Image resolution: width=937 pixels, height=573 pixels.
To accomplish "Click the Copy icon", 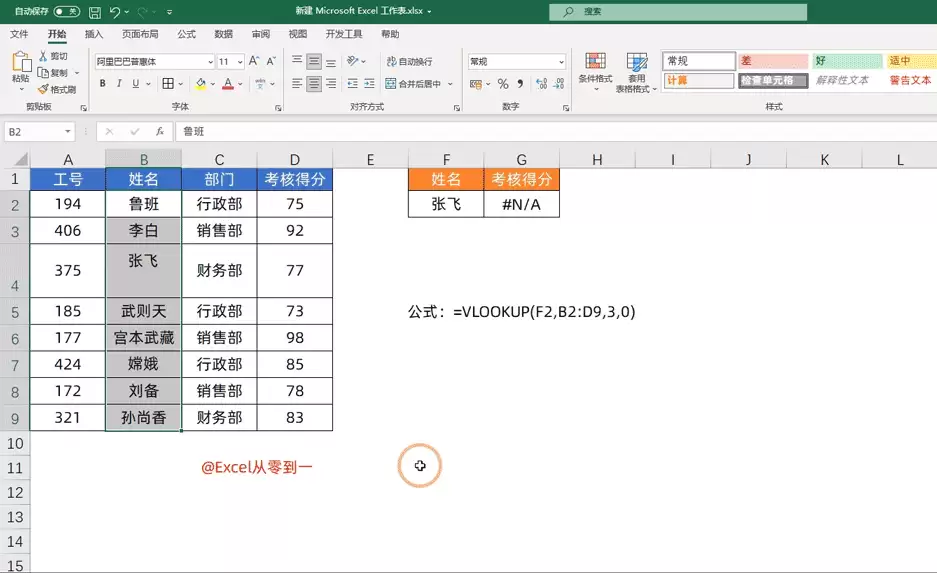I will point(43,72).
